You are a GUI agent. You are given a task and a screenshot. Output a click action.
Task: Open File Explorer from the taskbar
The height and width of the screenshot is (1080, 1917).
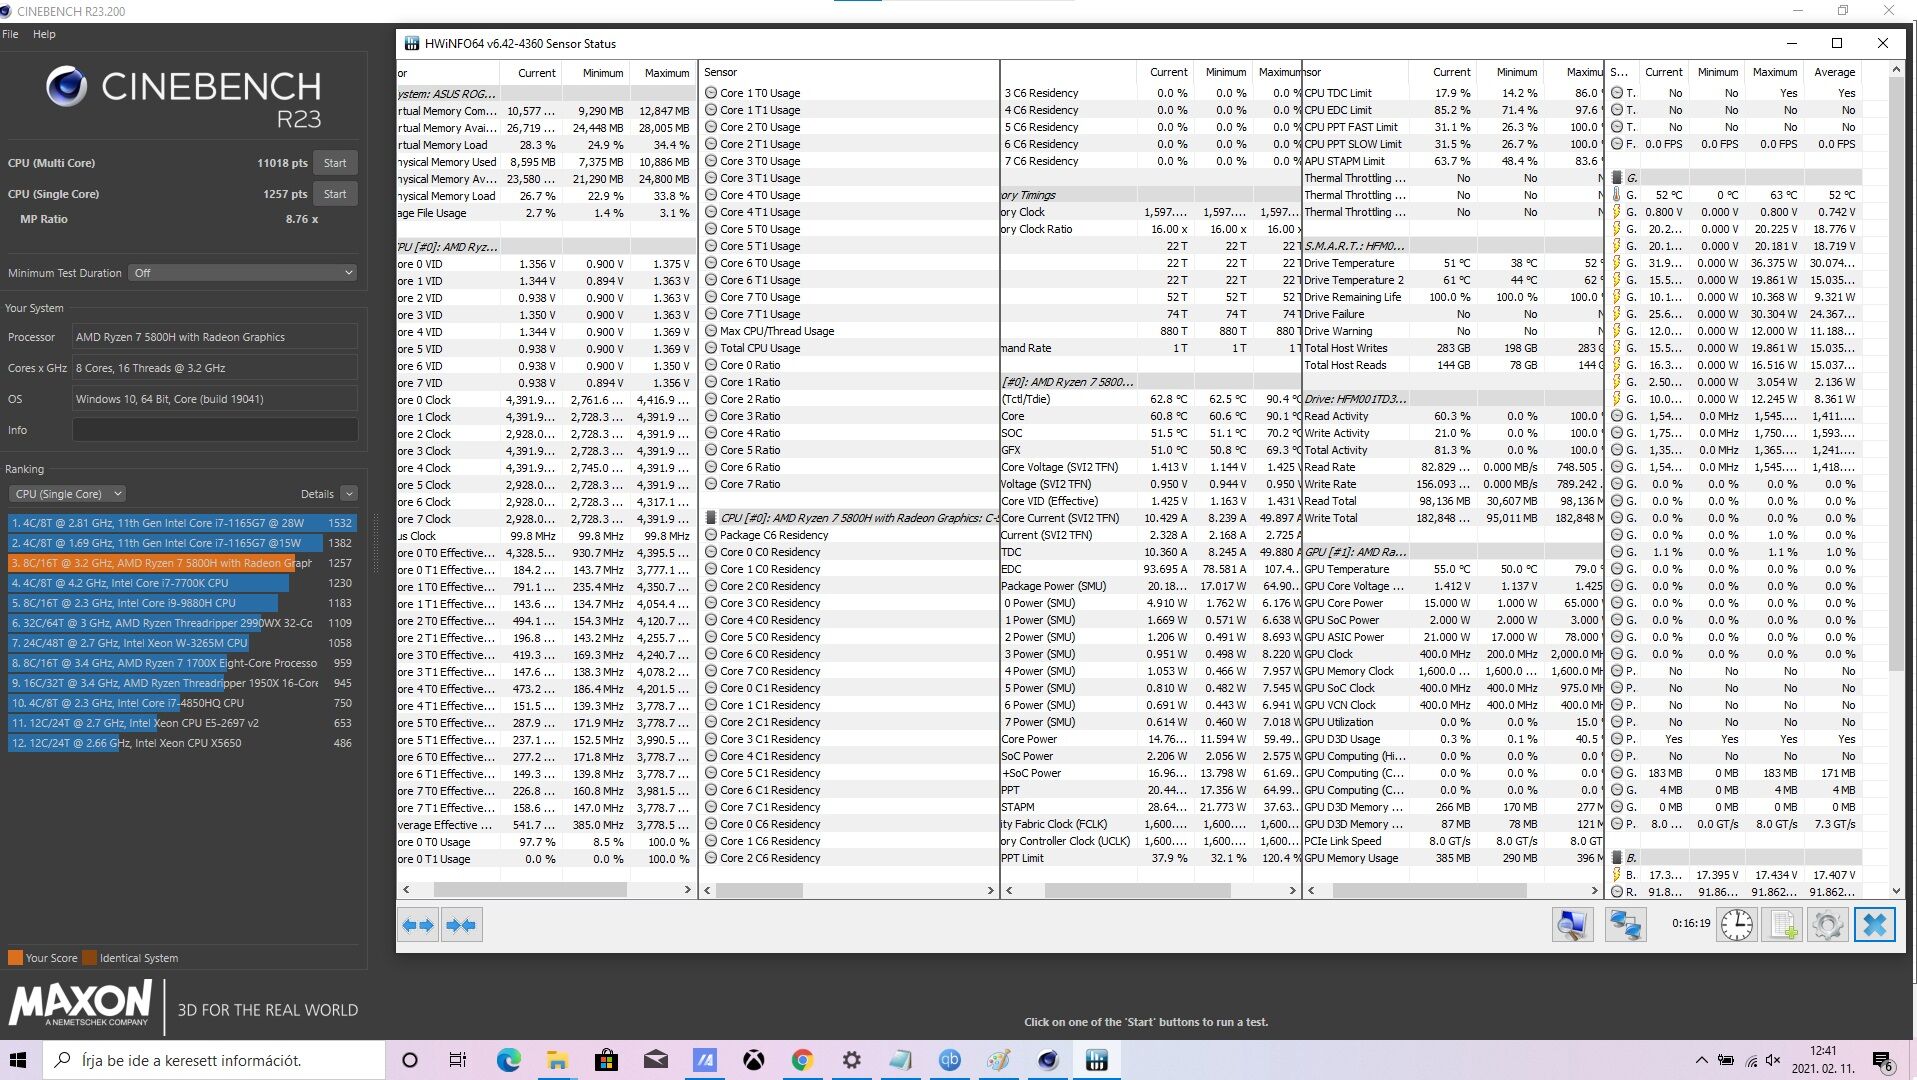pos(557,1060)
